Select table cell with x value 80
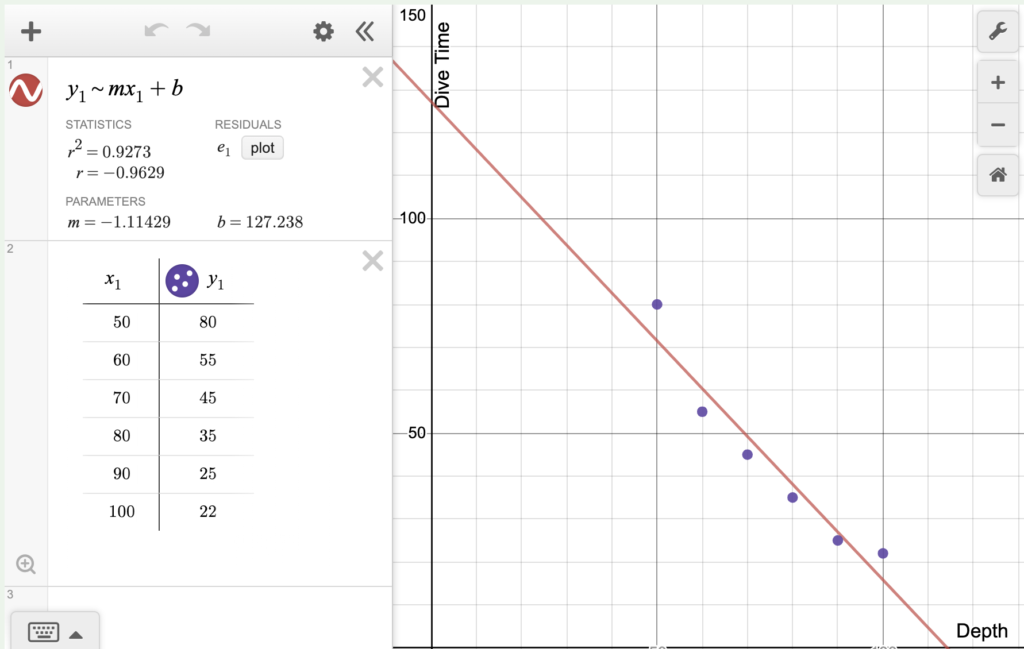The image size is (1024, 649). click(121, 435)
